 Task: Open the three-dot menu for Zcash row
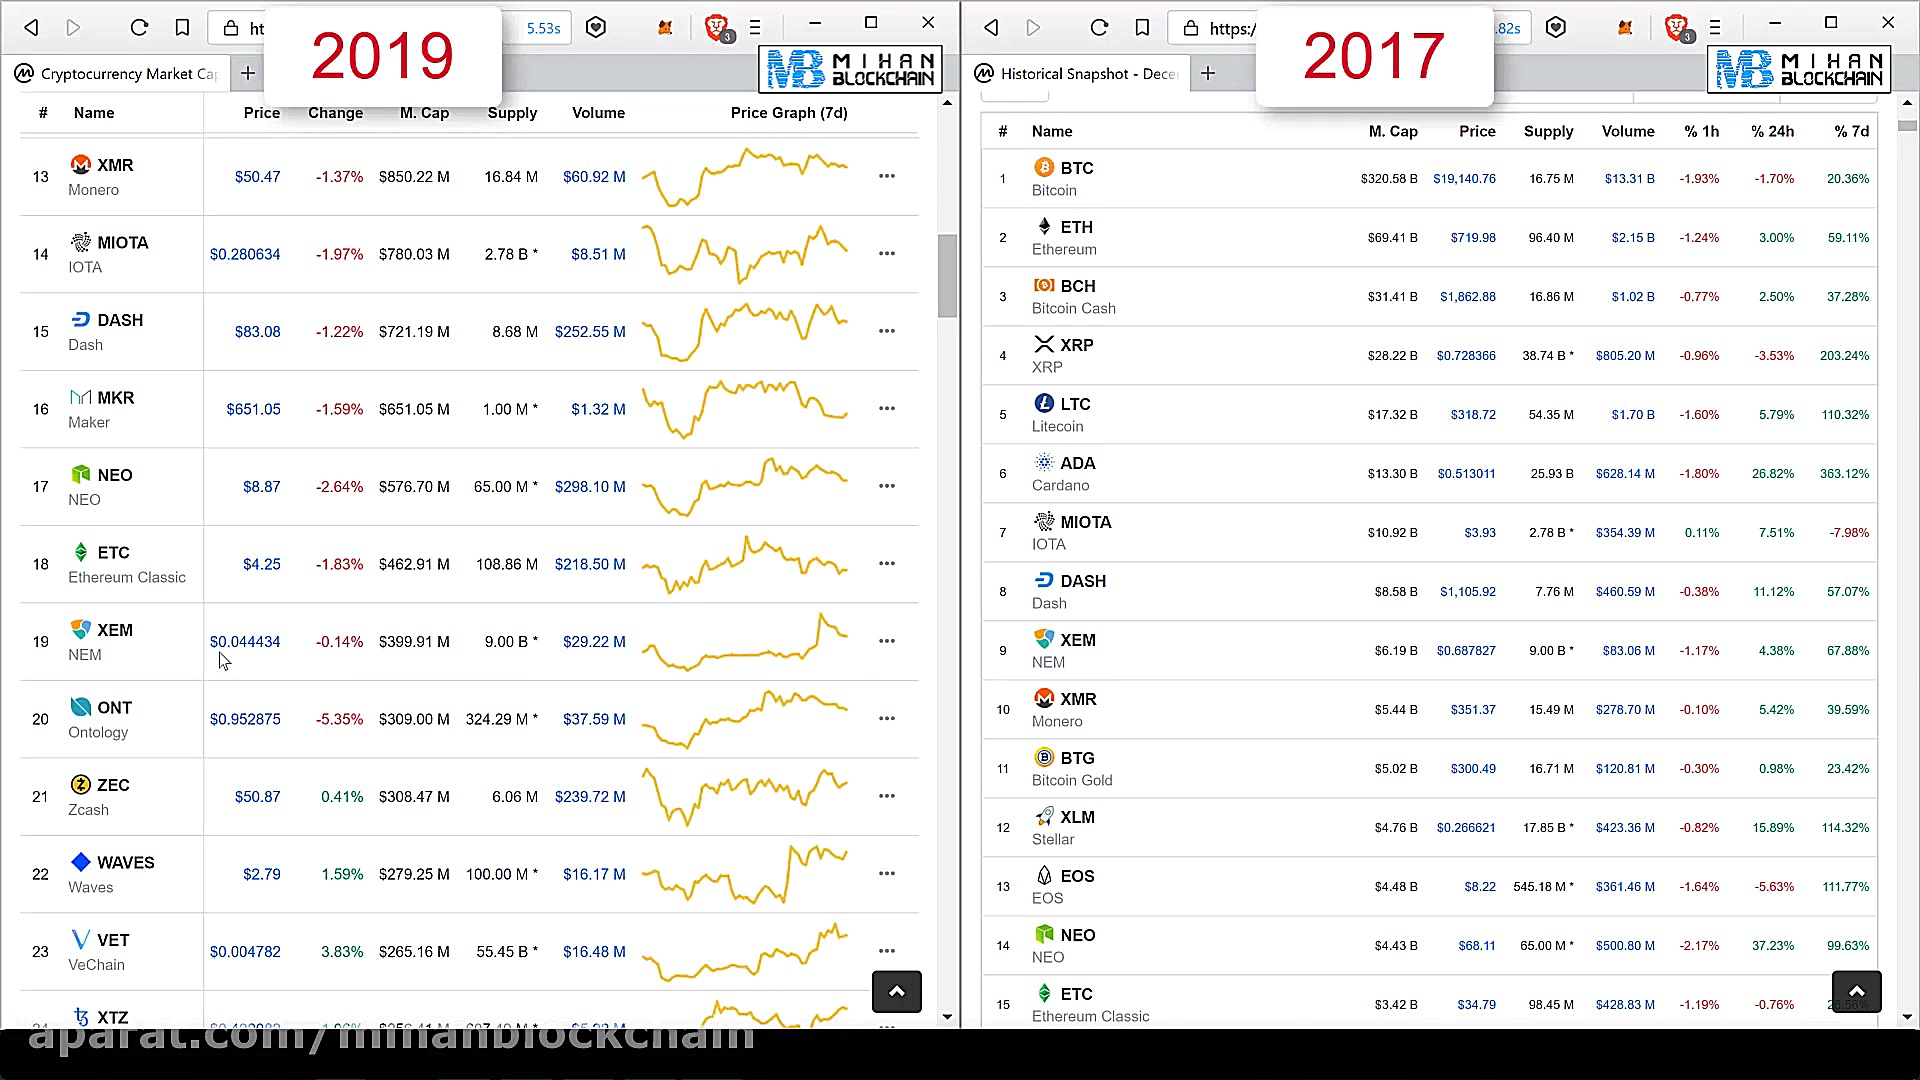point(887,796)
